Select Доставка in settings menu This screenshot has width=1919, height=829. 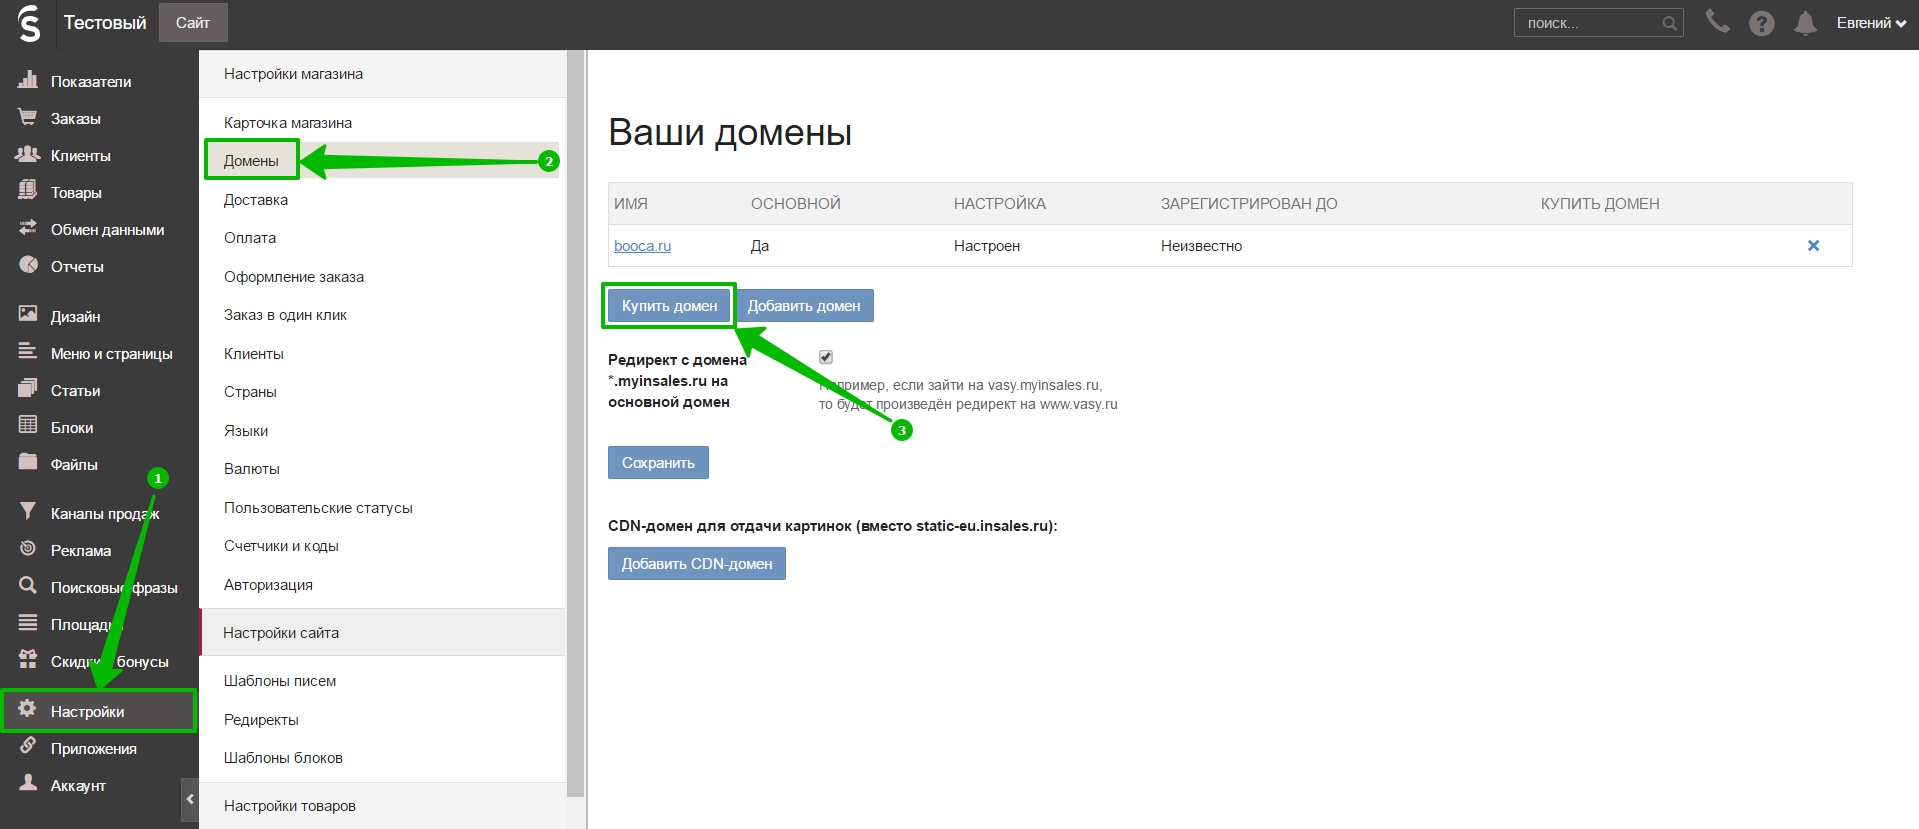tap(256, 200)
